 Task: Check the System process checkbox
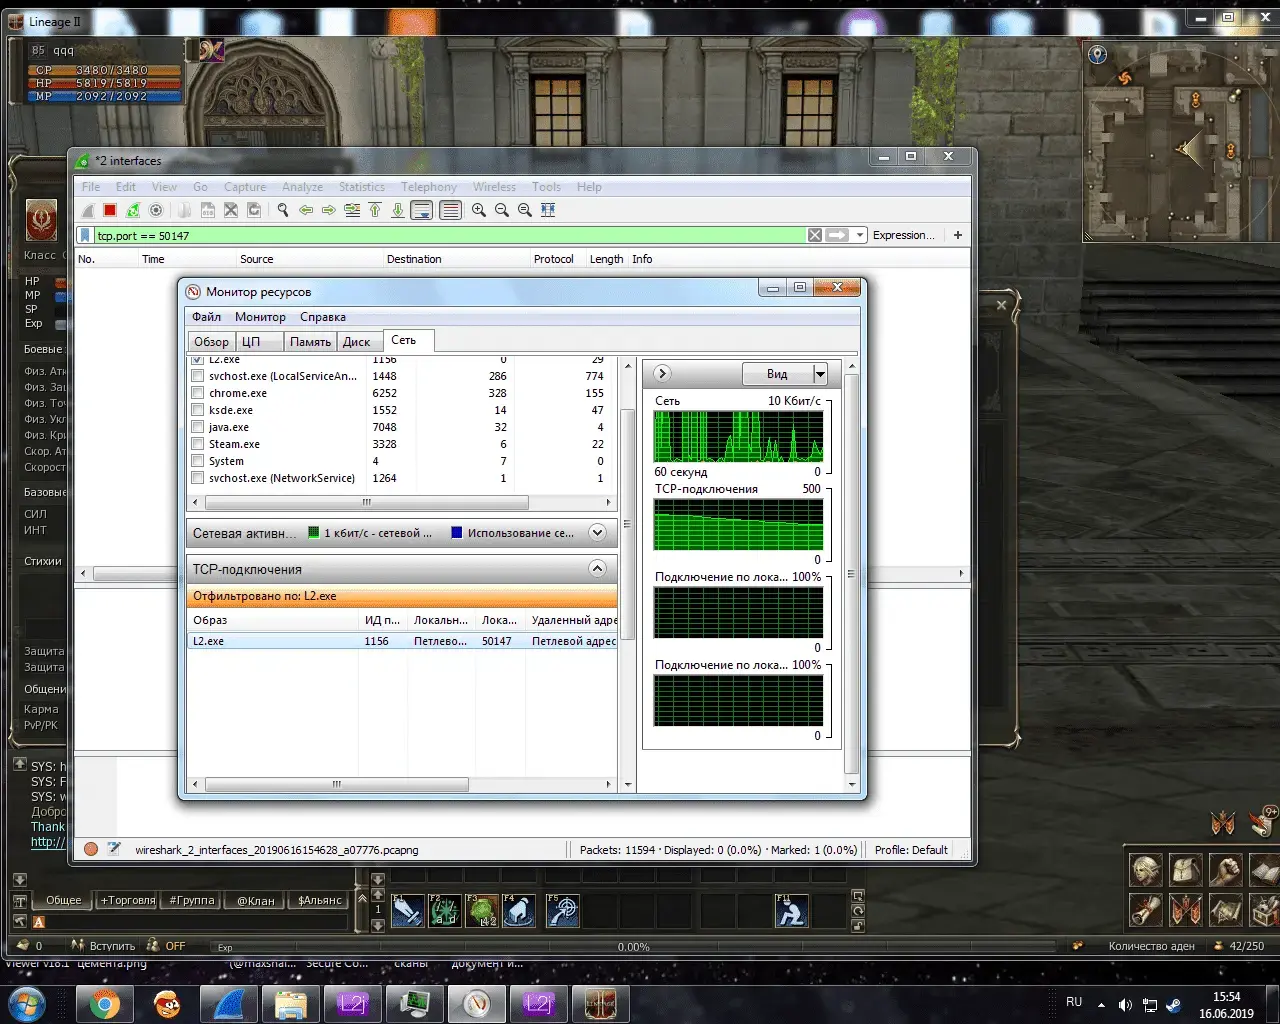197,461
